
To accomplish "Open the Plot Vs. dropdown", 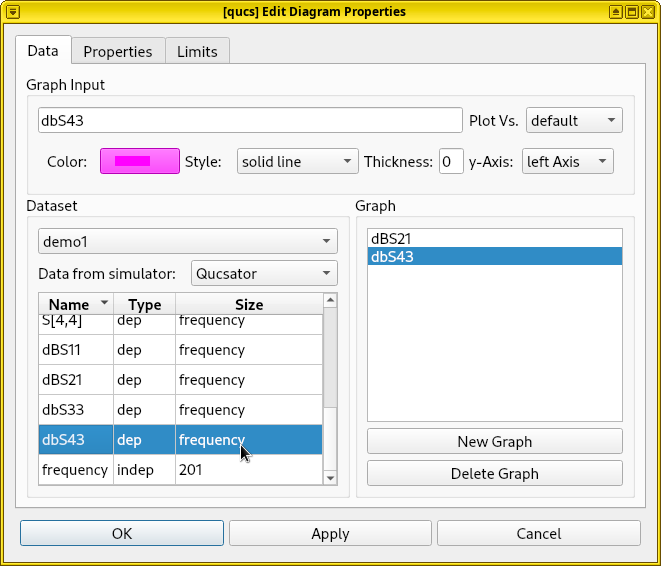I will (573, 121).
